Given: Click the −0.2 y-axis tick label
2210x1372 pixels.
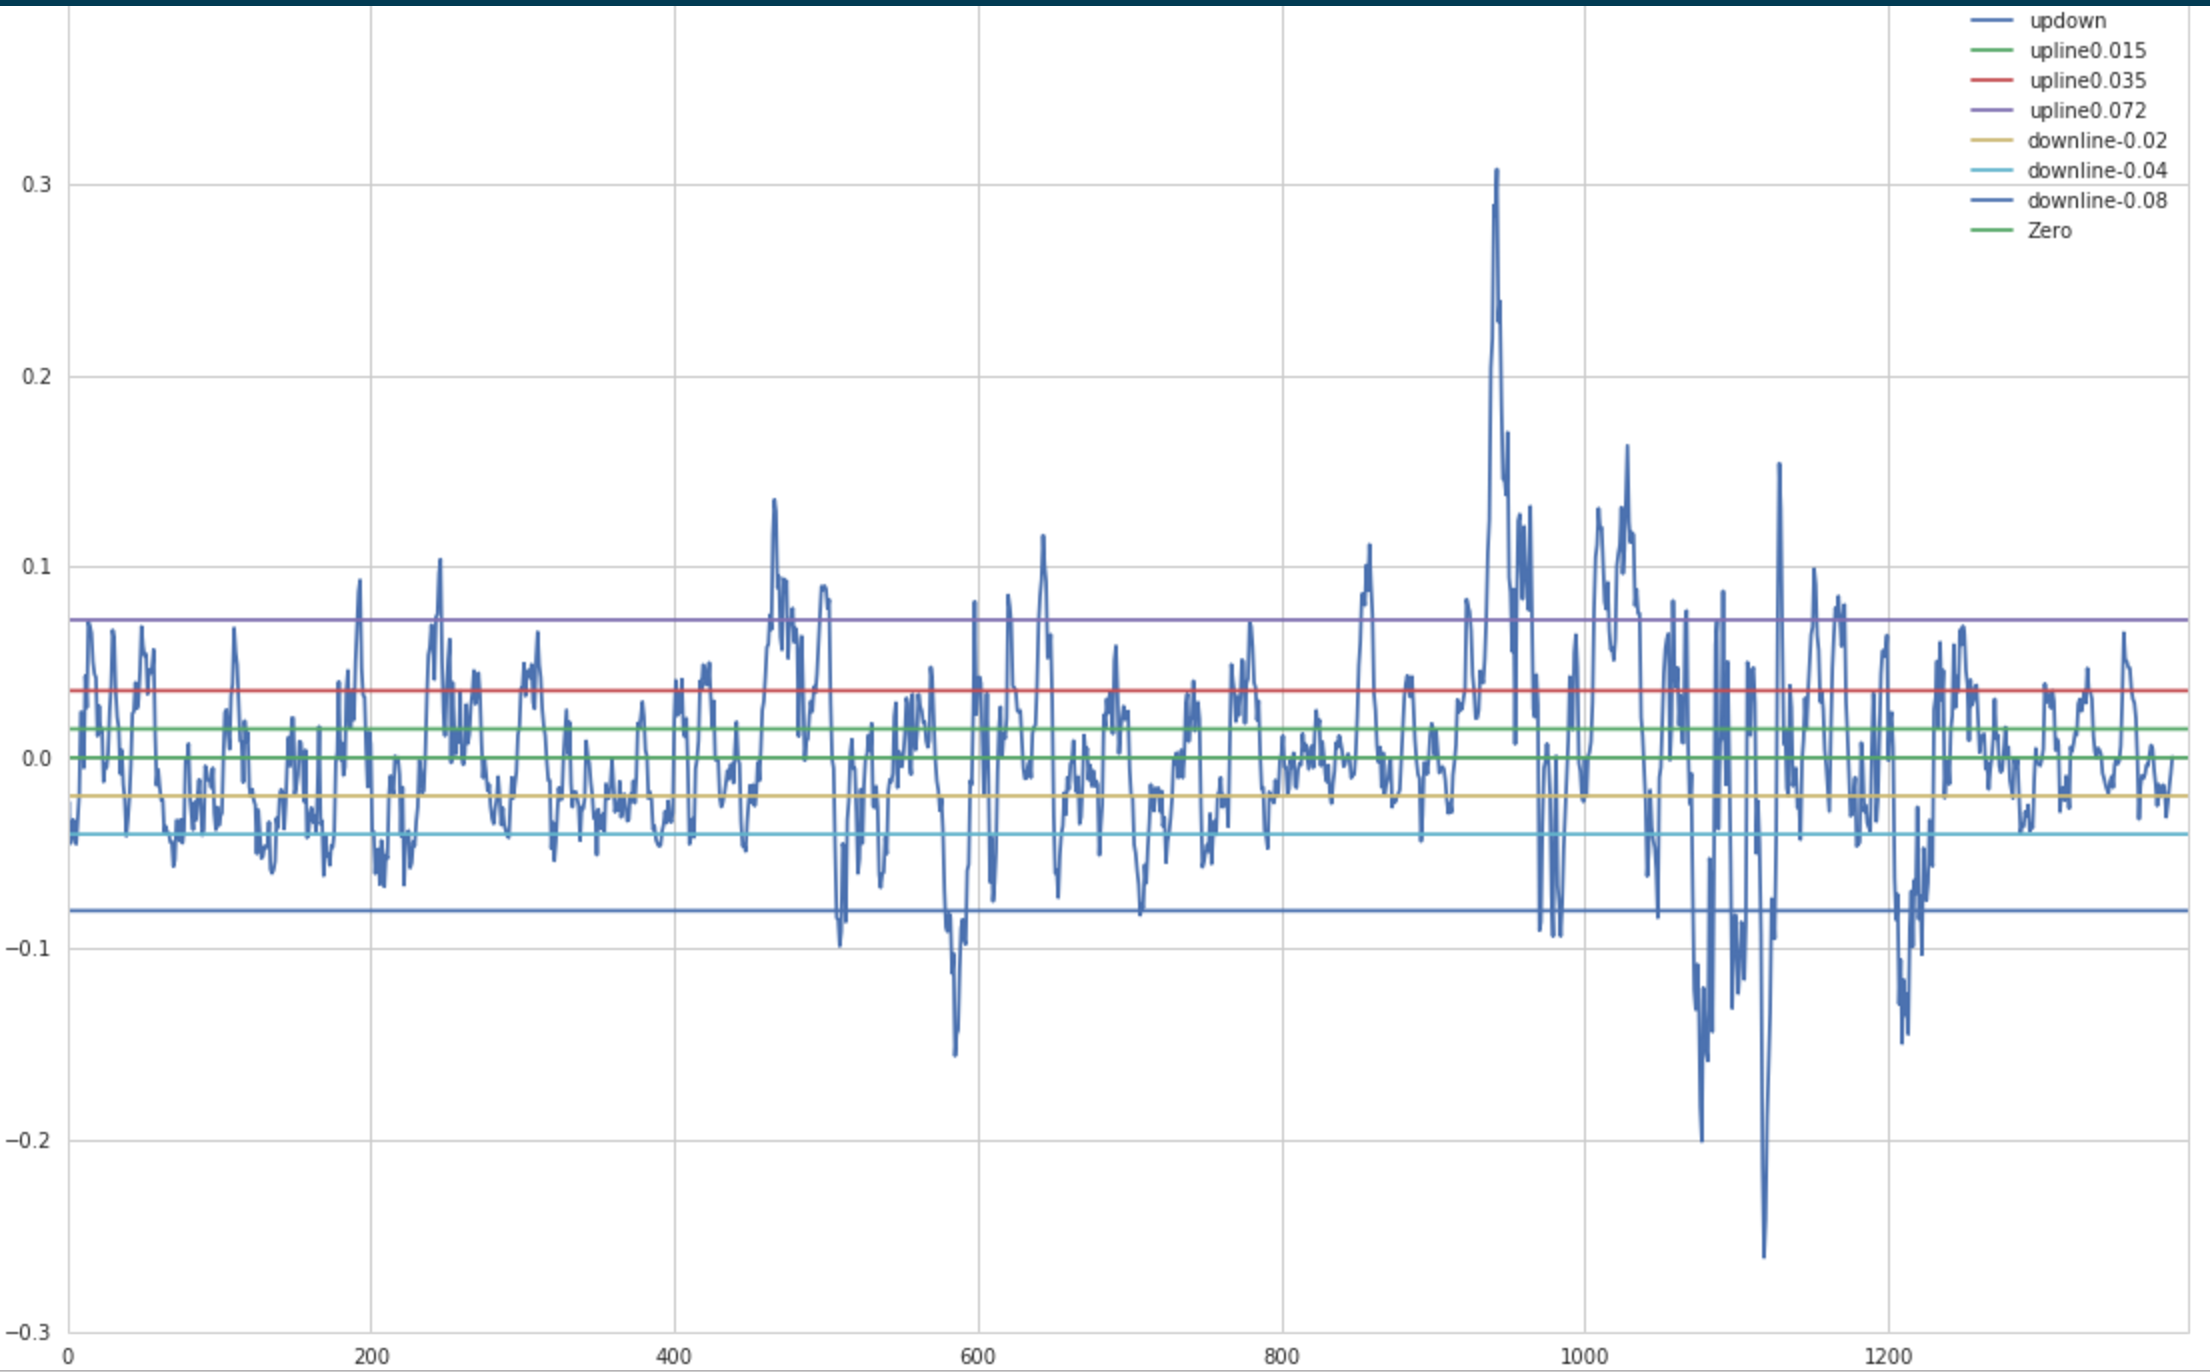Looking at the screenshot, I should click(x=29, y=1141).
